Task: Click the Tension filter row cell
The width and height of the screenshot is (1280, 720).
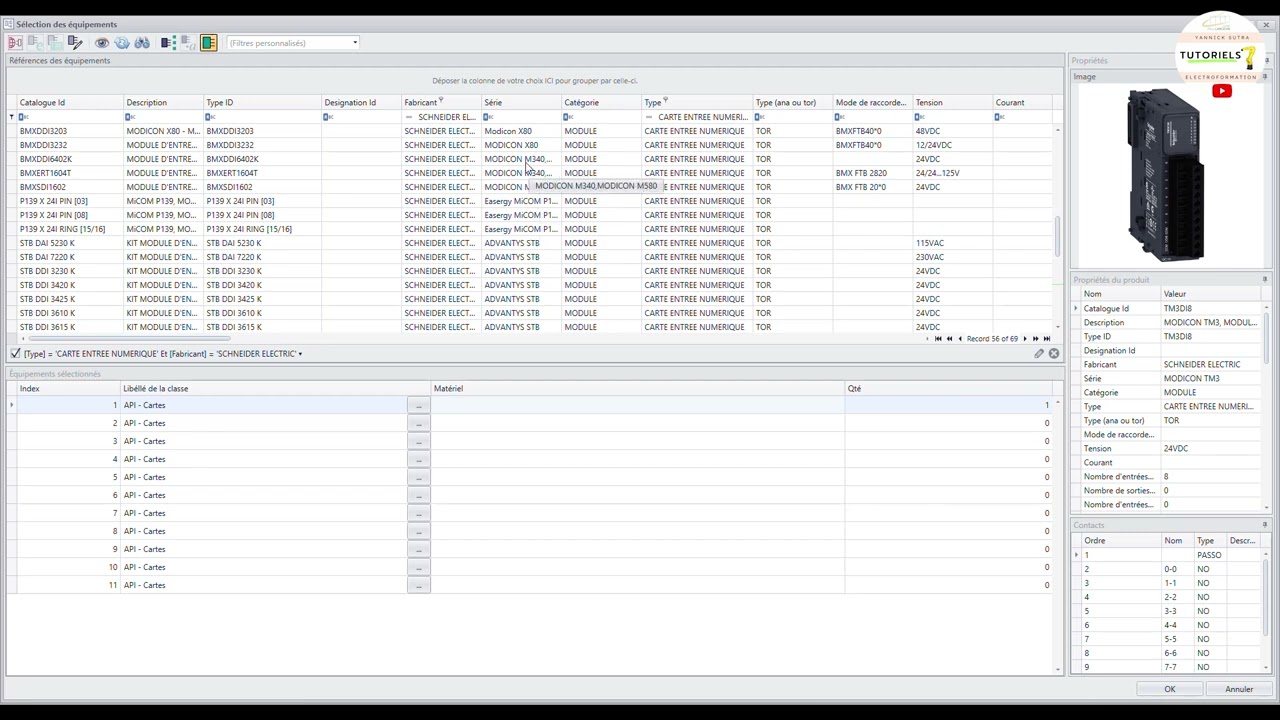Action: pyautogui.click(x=953, y=117)
